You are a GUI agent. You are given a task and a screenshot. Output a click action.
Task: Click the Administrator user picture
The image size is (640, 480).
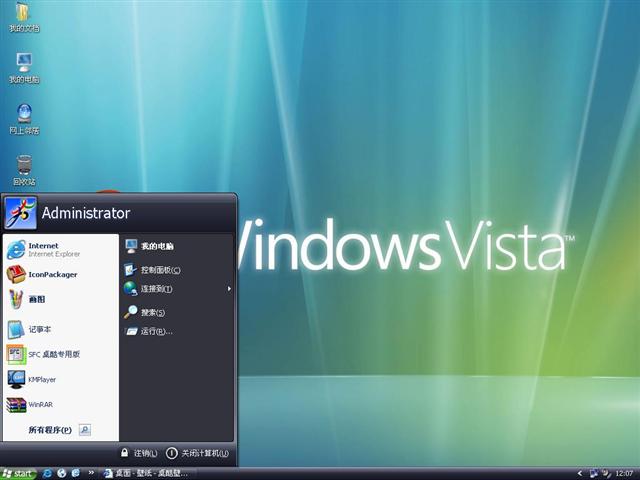click(x=20, y=213)
